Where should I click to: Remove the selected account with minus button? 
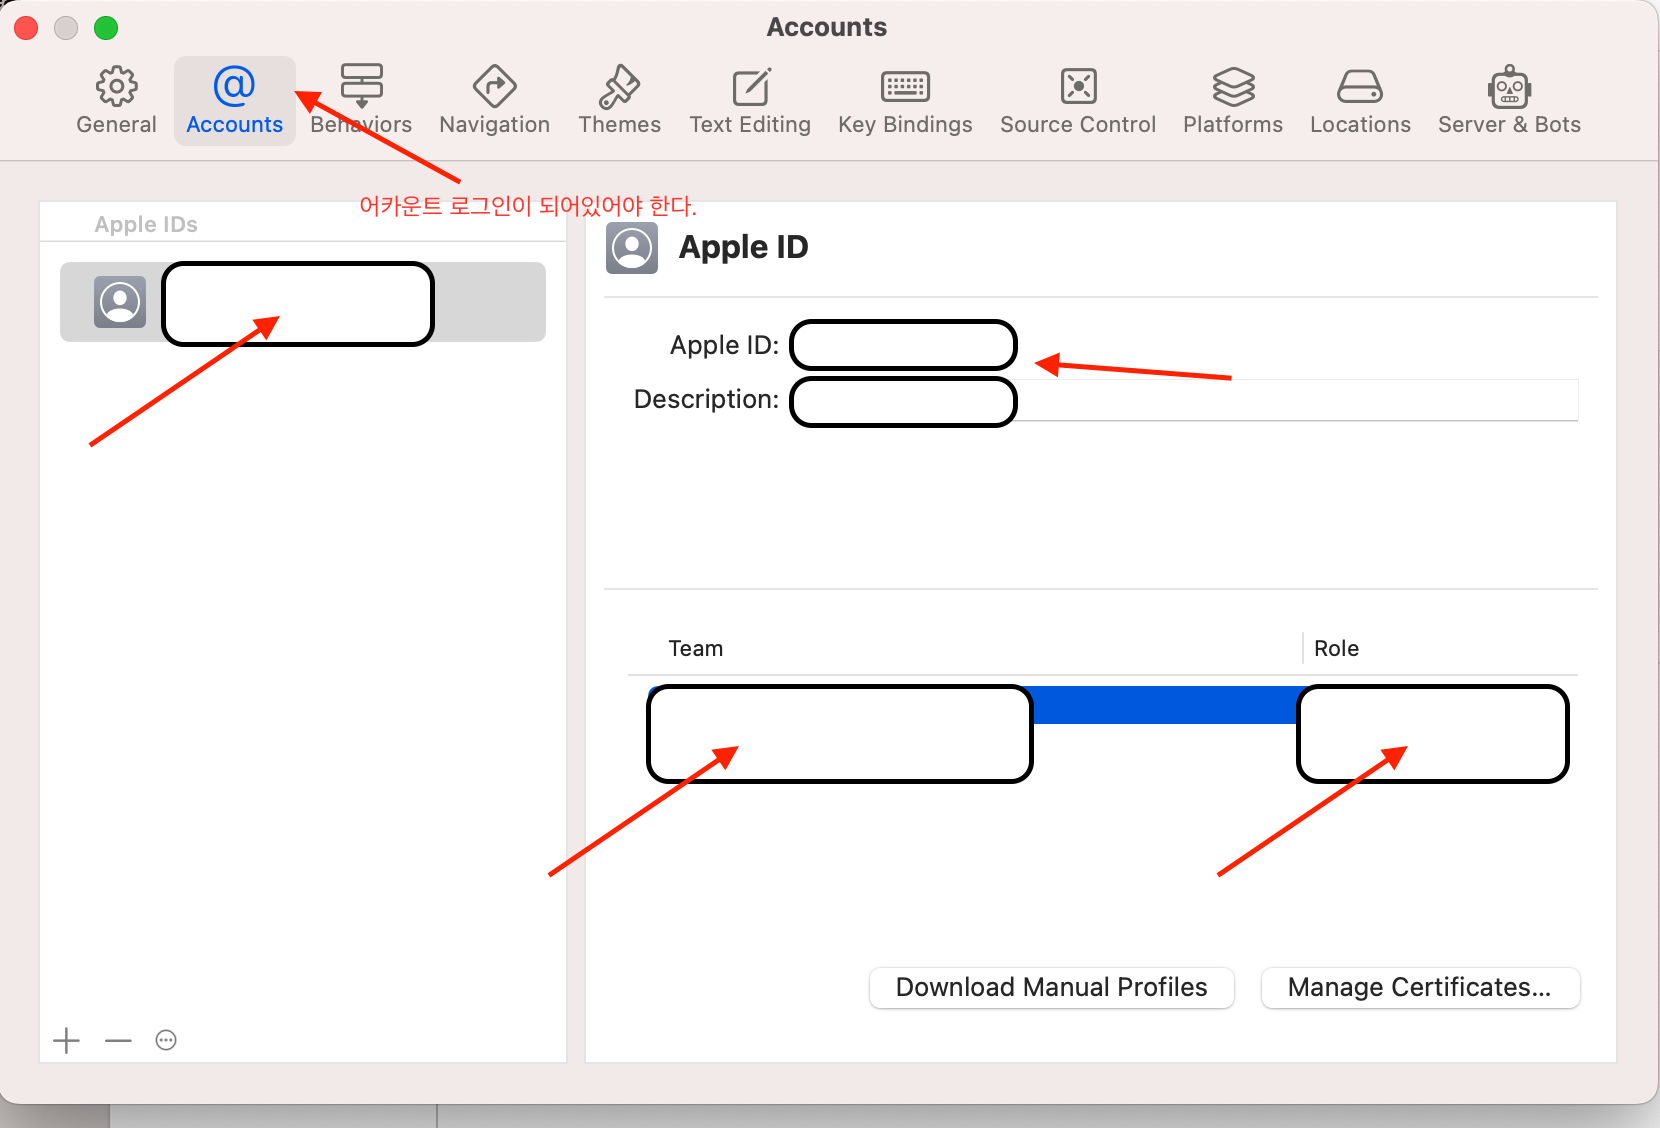click(x=118, y=1041)
